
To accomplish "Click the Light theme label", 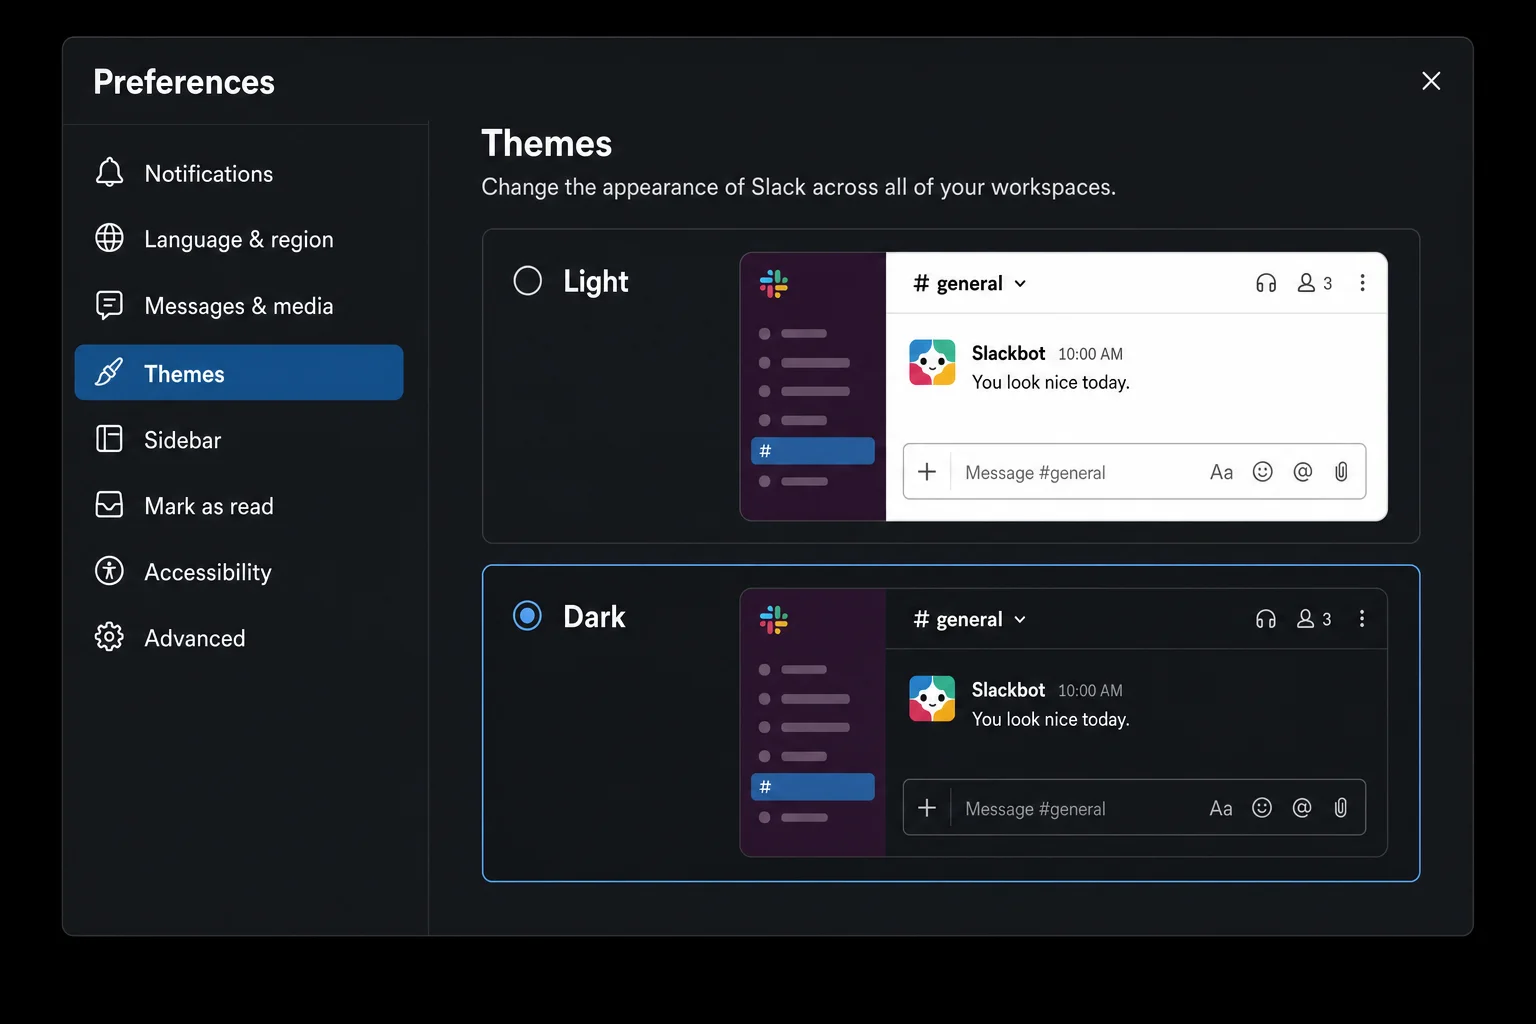I will [596, 282].
